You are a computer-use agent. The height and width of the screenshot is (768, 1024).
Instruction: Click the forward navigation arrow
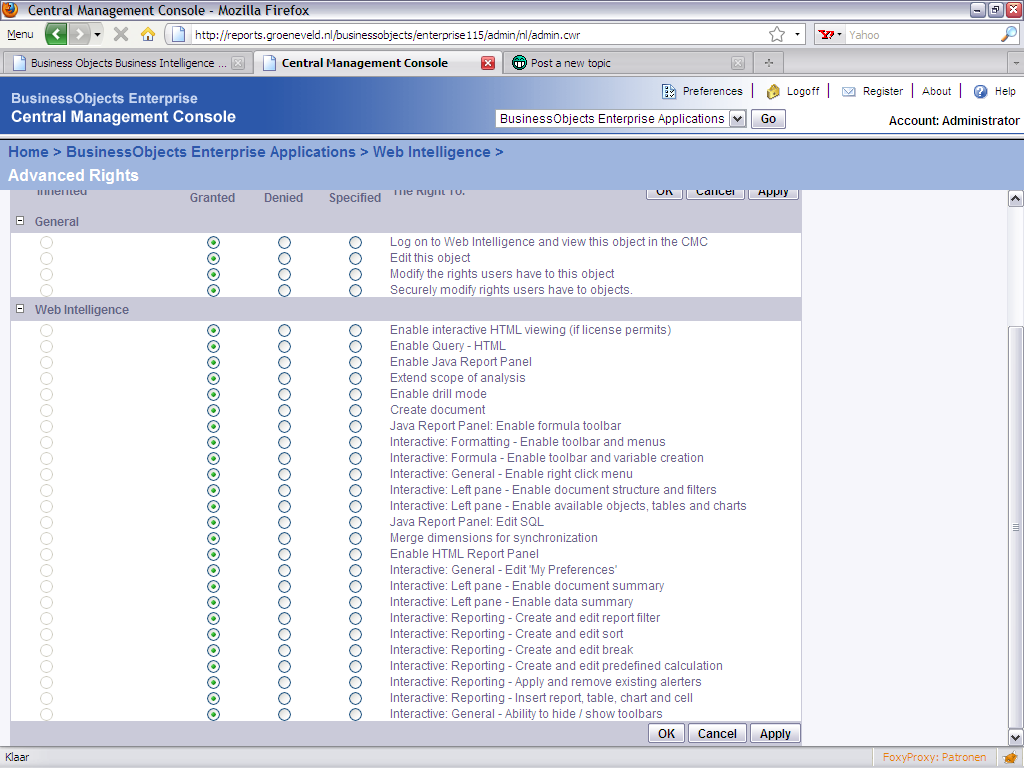[x=79, y=34]
